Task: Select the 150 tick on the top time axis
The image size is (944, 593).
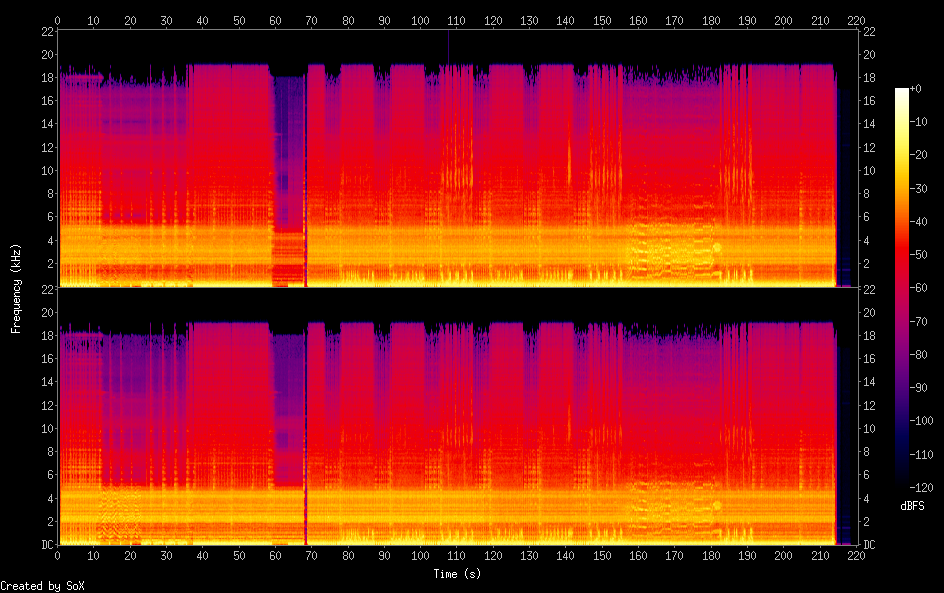Action: click(x=602, y=19)
